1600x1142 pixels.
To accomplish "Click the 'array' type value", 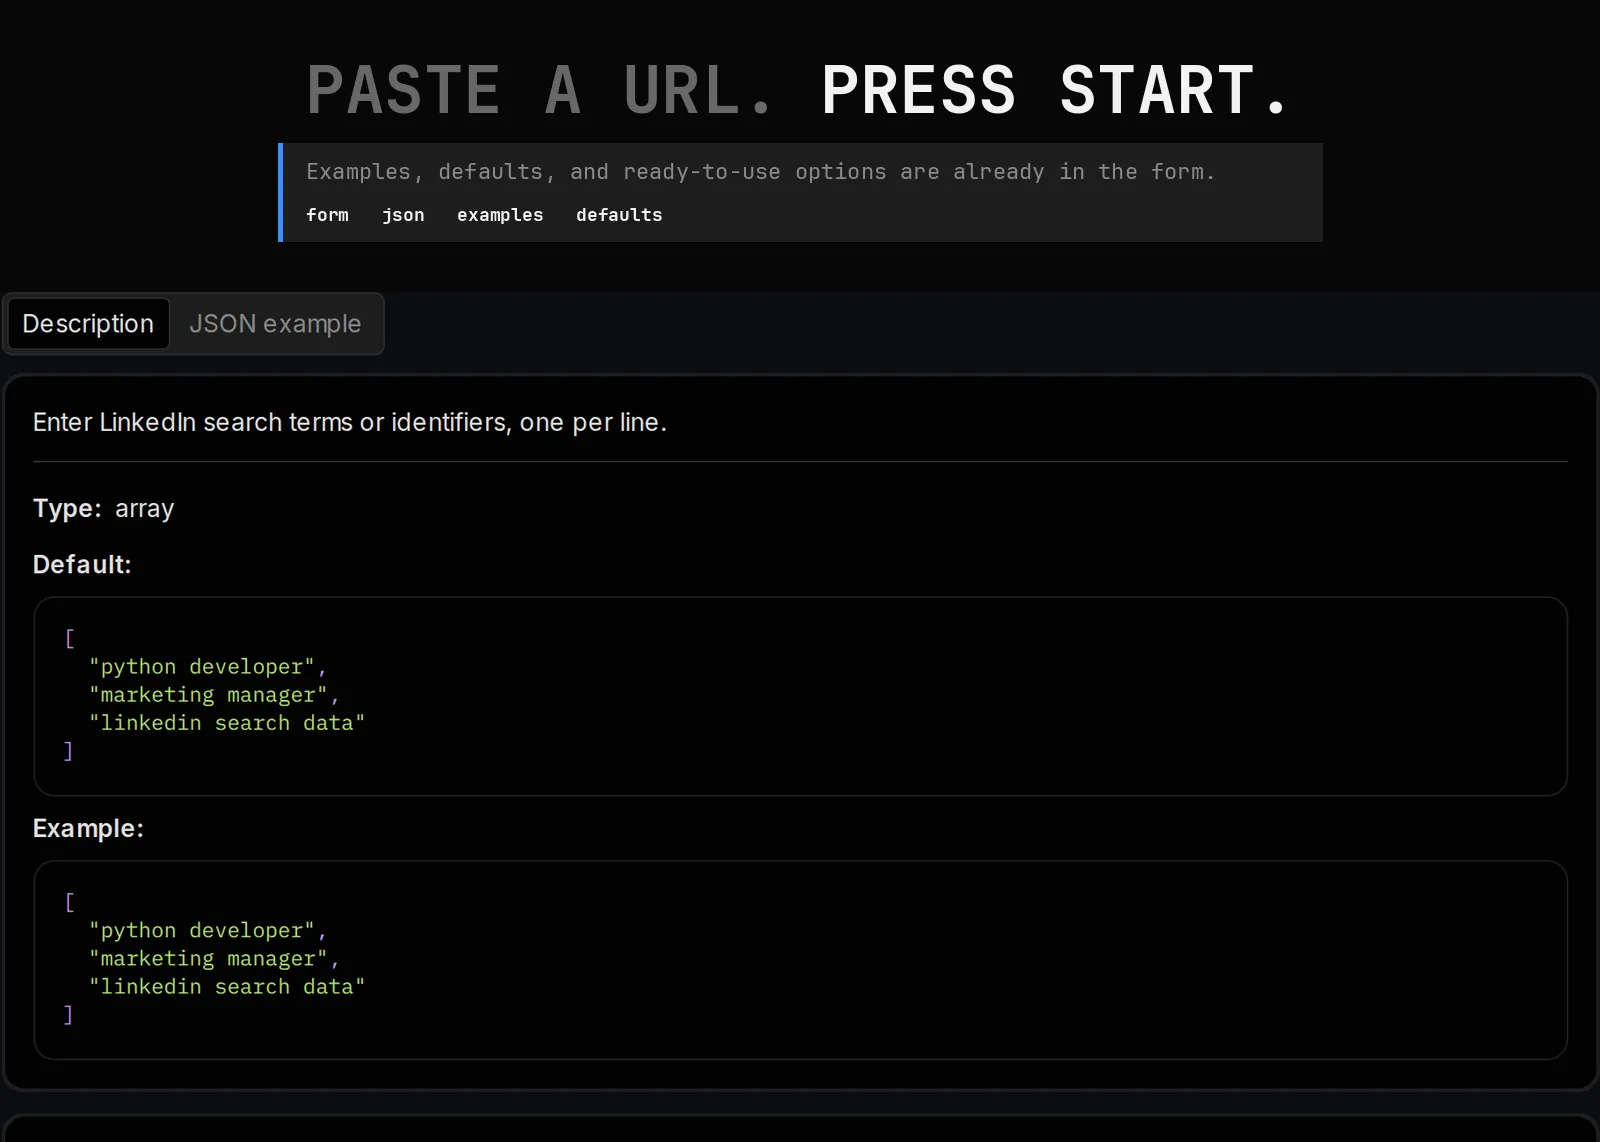I will pyautogui.click(x=144, y=509).
